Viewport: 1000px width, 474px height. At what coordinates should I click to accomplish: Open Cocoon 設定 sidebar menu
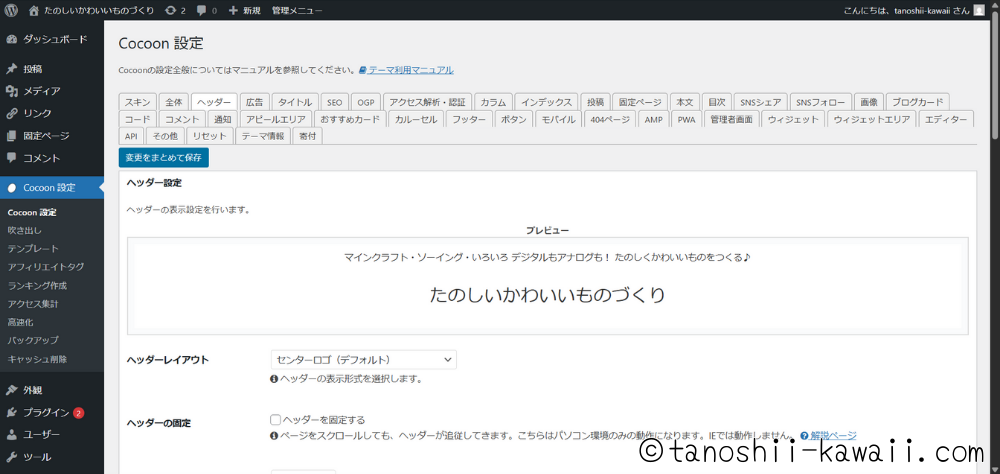click(x=52, y=188)
